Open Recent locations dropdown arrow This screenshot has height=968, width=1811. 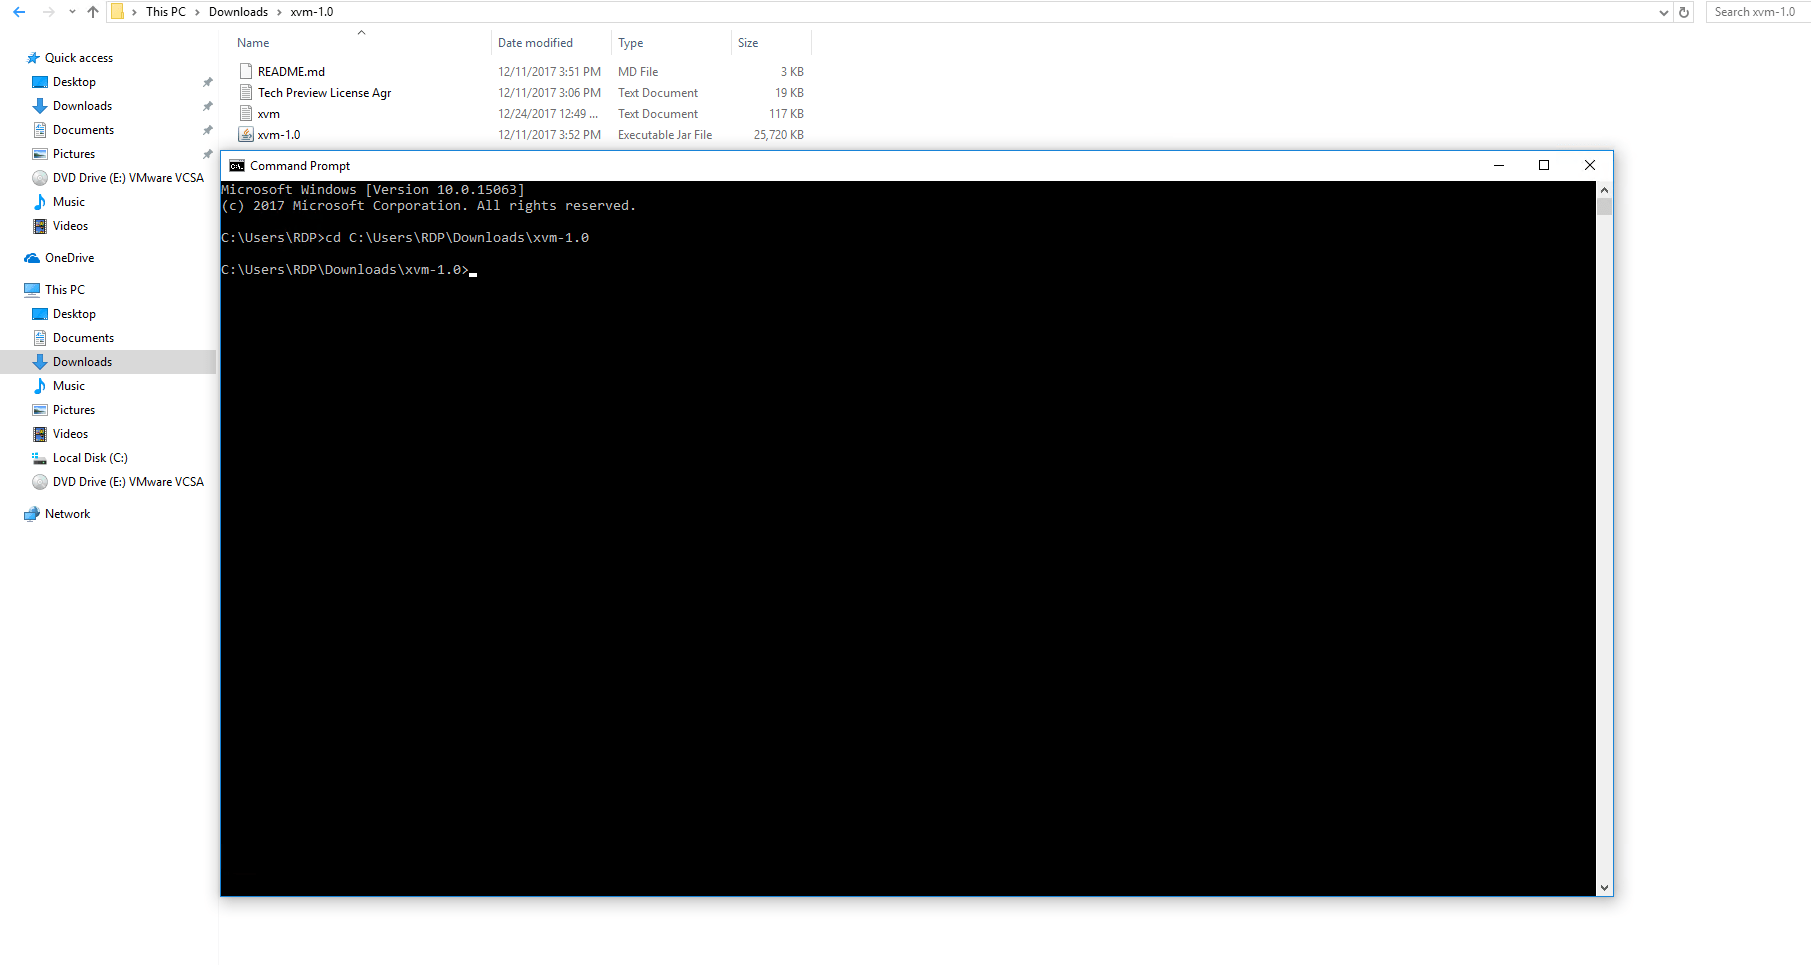(72, 12)
